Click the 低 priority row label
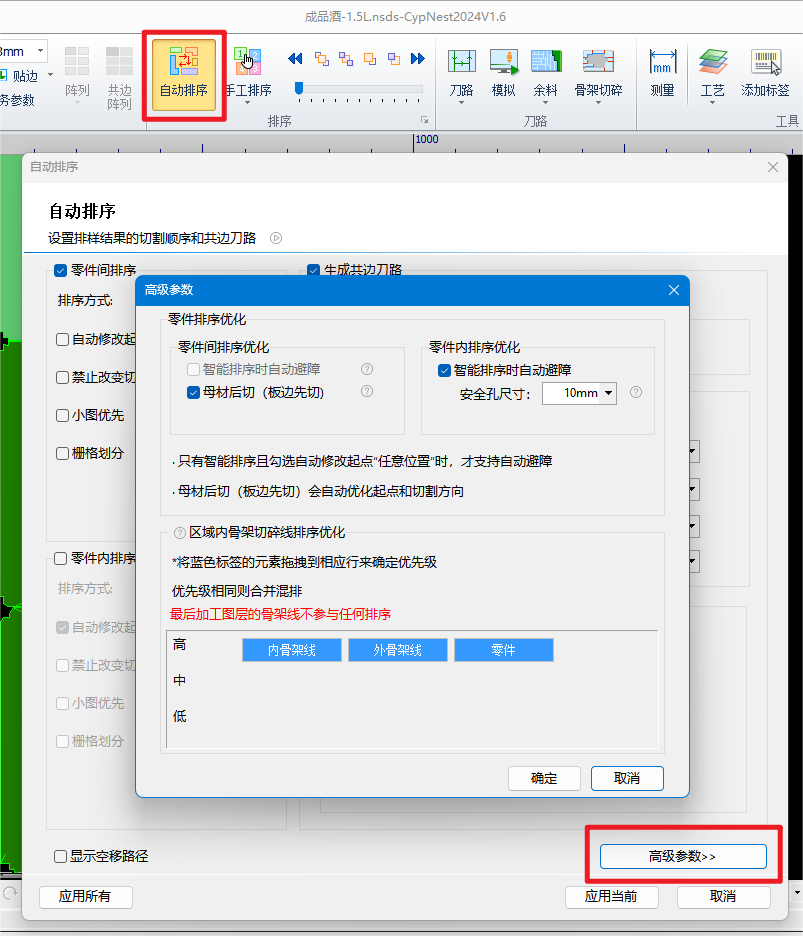Viewport: 803px width, 936px height. tap(179, 716)
